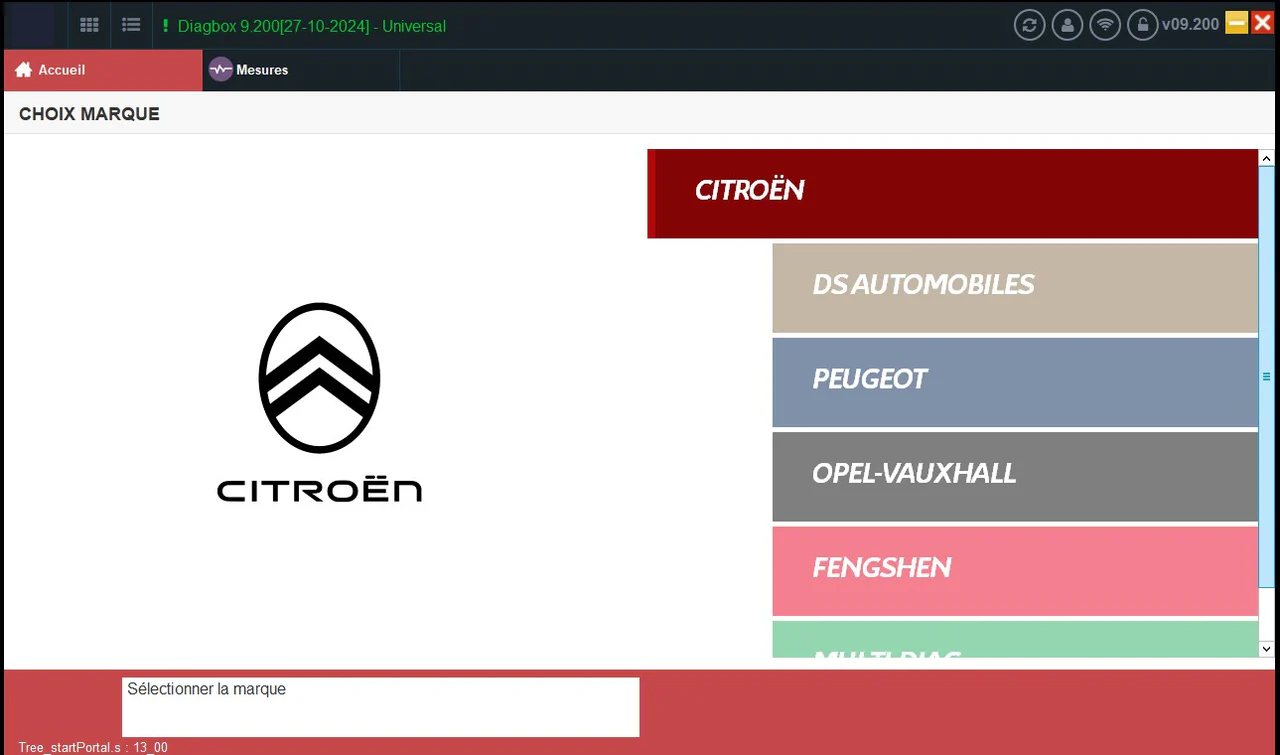This screenshot has height=755, width=1280.
Task: Click the 'Sélectionner la marque' text field
Action: click(x=380, y=707)
